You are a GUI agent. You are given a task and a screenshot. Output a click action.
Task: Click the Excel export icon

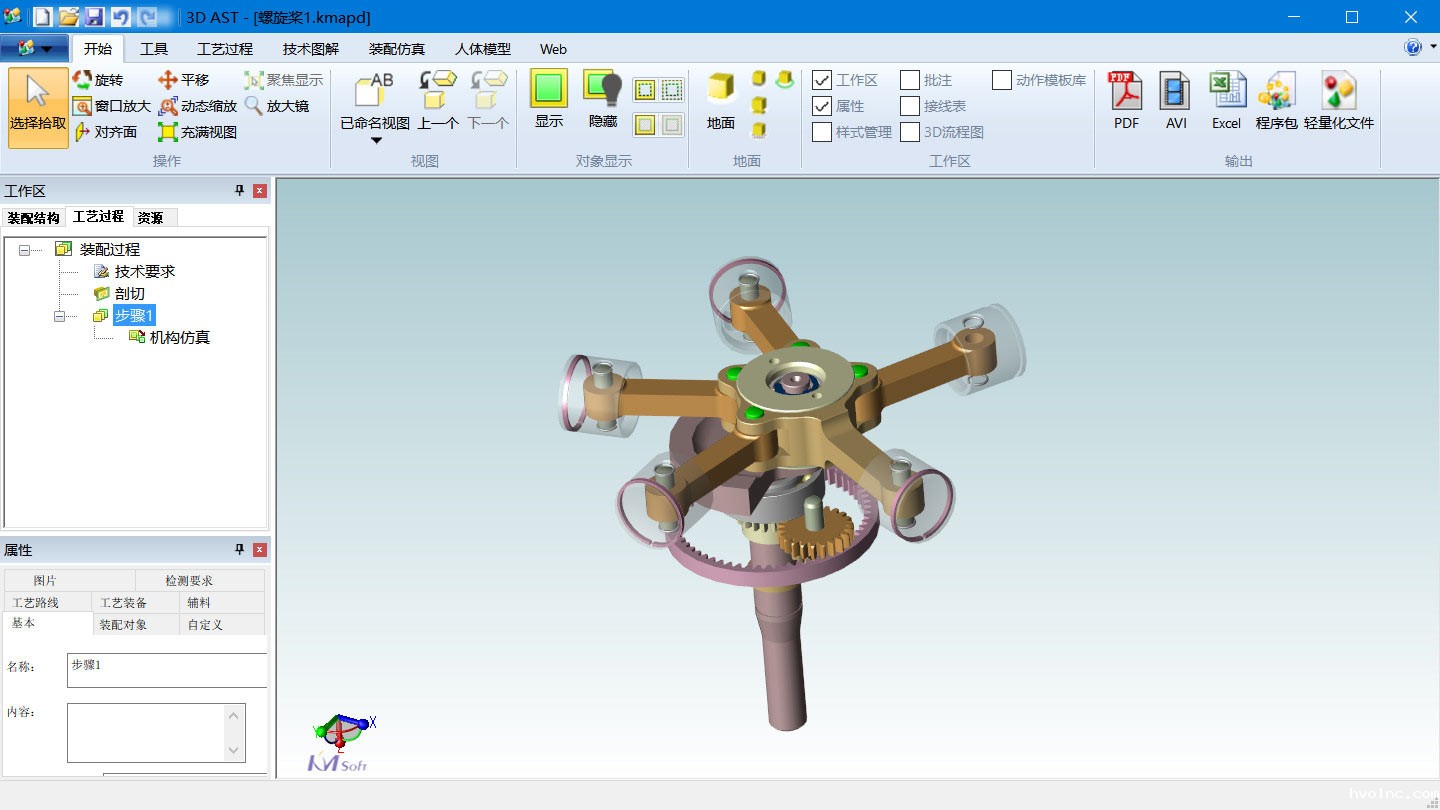click(1226, 100)
